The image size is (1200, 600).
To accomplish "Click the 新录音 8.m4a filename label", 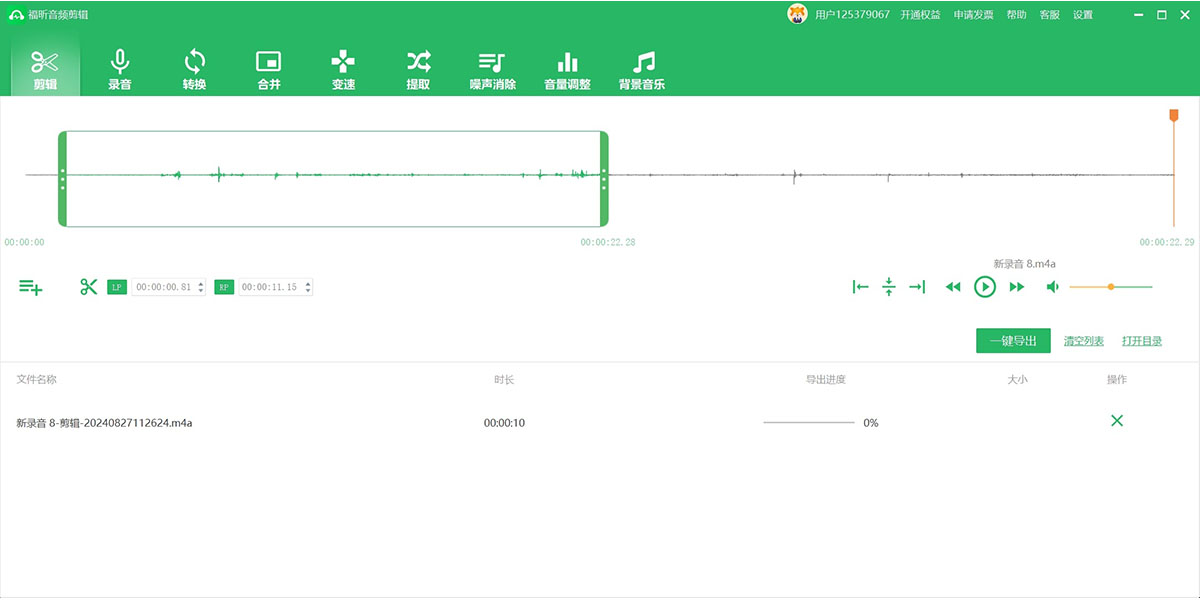I will [1024, 264].
